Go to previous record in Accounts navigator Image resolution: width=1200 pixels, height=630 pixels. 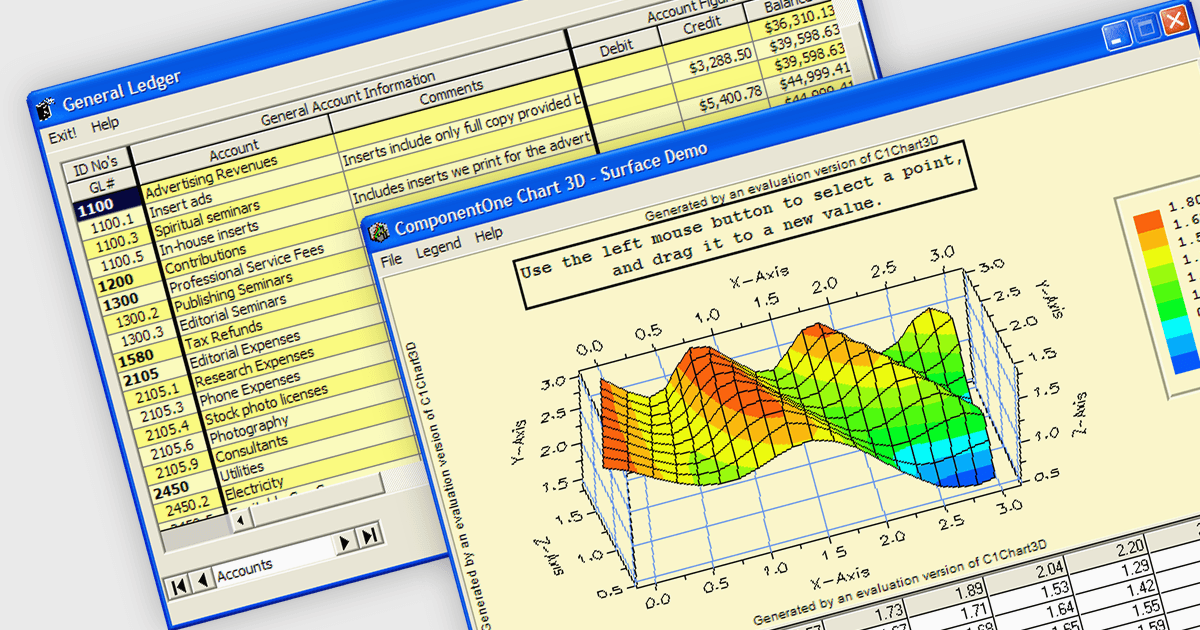tap(203, 581)
